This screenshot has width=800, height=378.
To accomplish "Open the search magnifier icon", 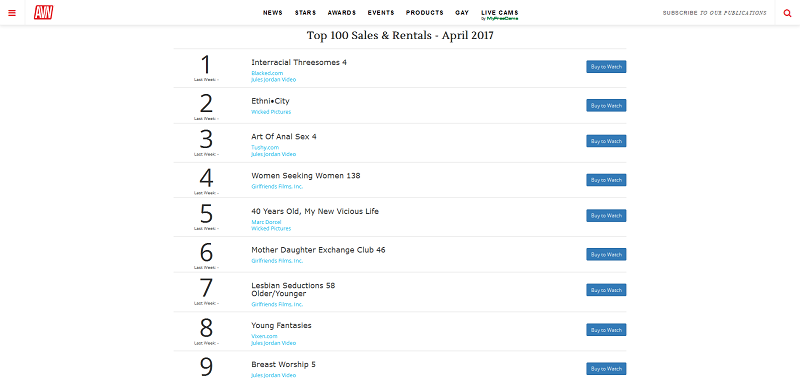I will 787,13.
